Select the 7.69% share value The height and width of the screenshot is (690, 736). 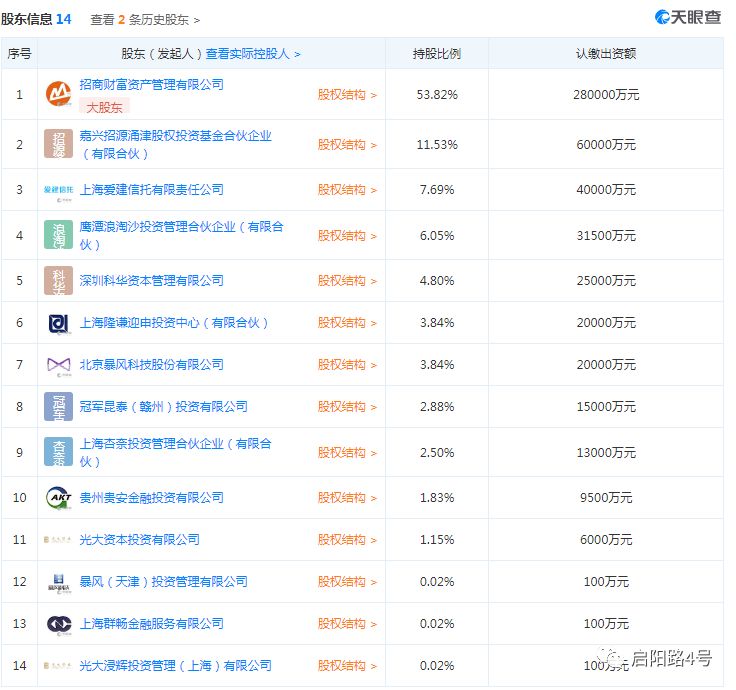[437, 190]
